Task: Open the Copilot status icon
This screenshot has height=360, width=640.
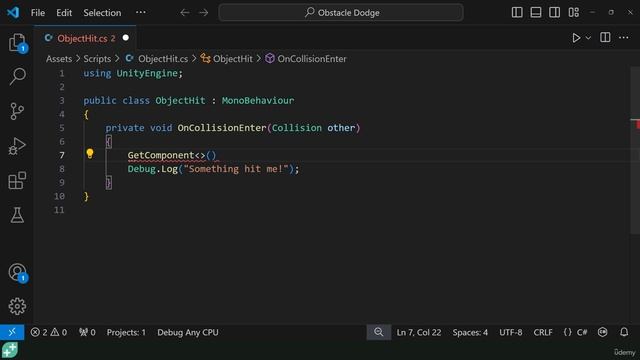Action: point(603,332)
